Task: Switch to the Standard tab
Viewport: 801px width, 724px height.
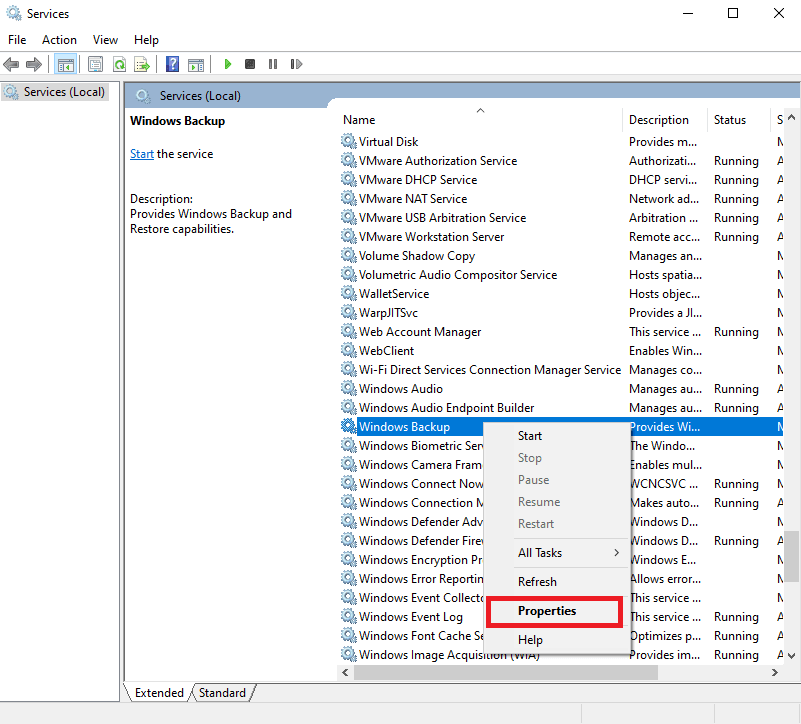Action: click(x=223, y=693)
